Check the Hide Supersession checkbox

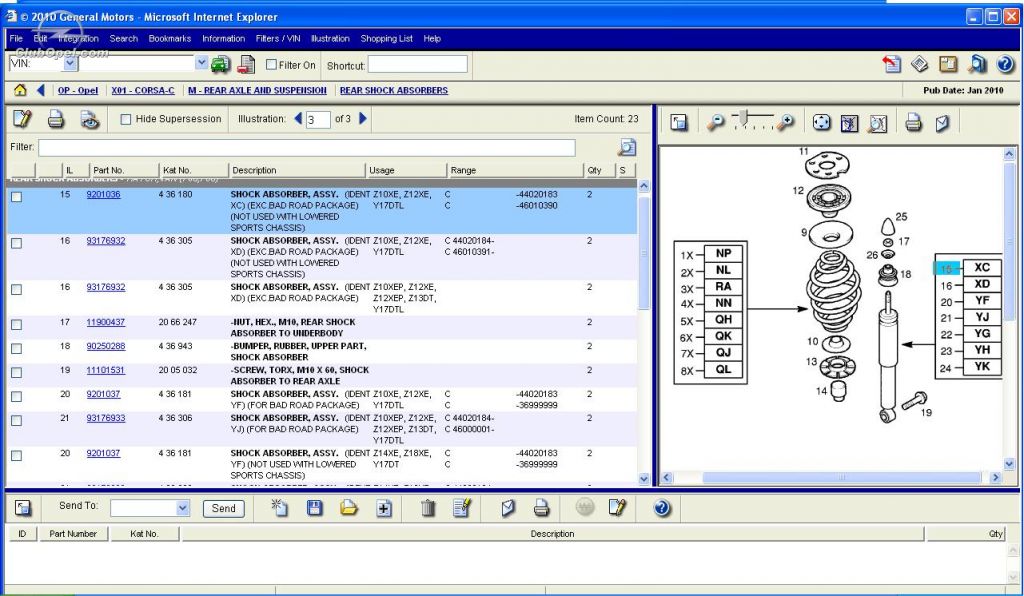(126, 119)
